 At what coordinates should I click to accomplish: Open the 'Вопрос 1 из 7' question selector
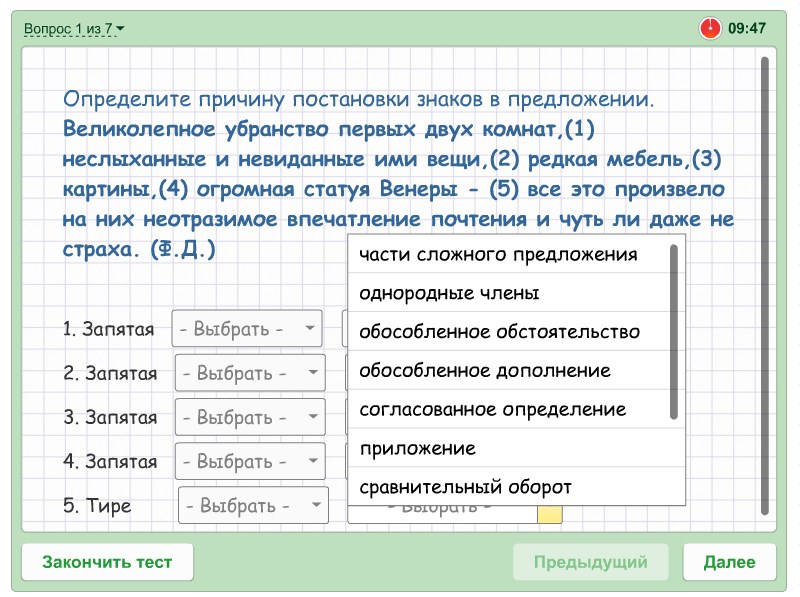coord(74,29)
